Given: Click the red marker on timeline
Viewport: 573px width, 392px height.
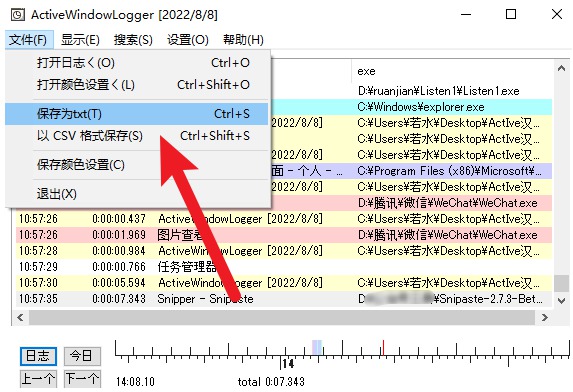Looking at the screenshot, I should pyautogui.click(x=383, y=347).
